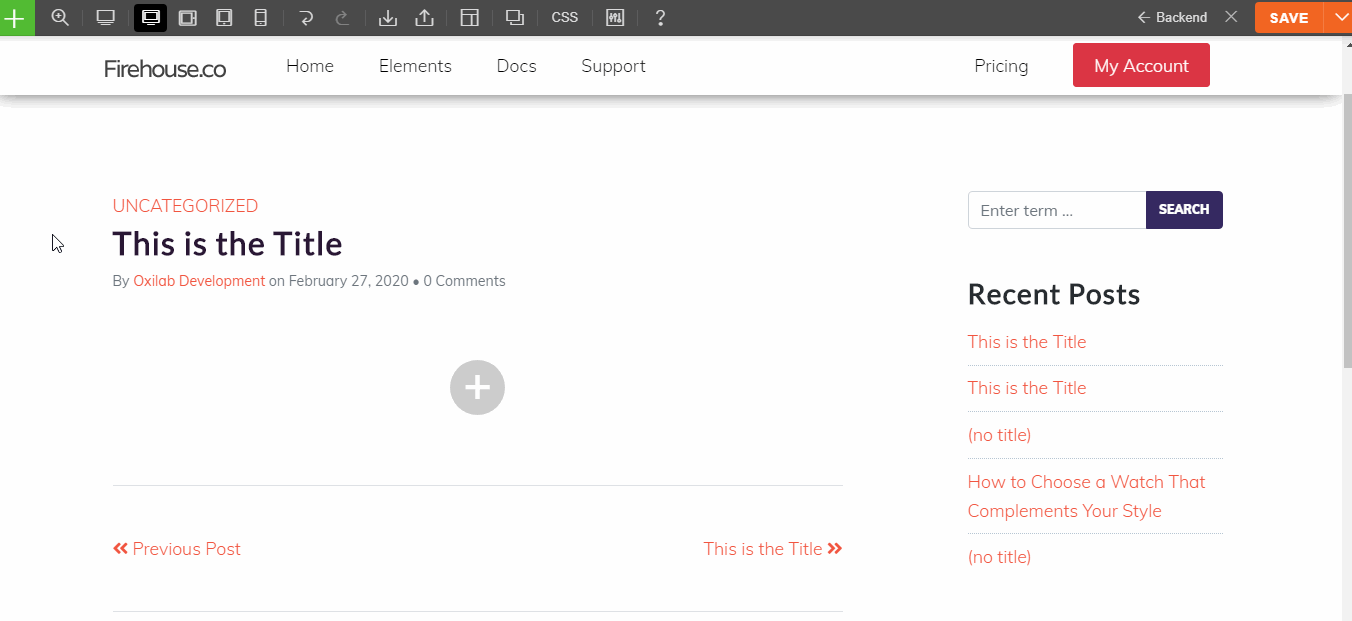Open the CSS editor

(565, 18)
